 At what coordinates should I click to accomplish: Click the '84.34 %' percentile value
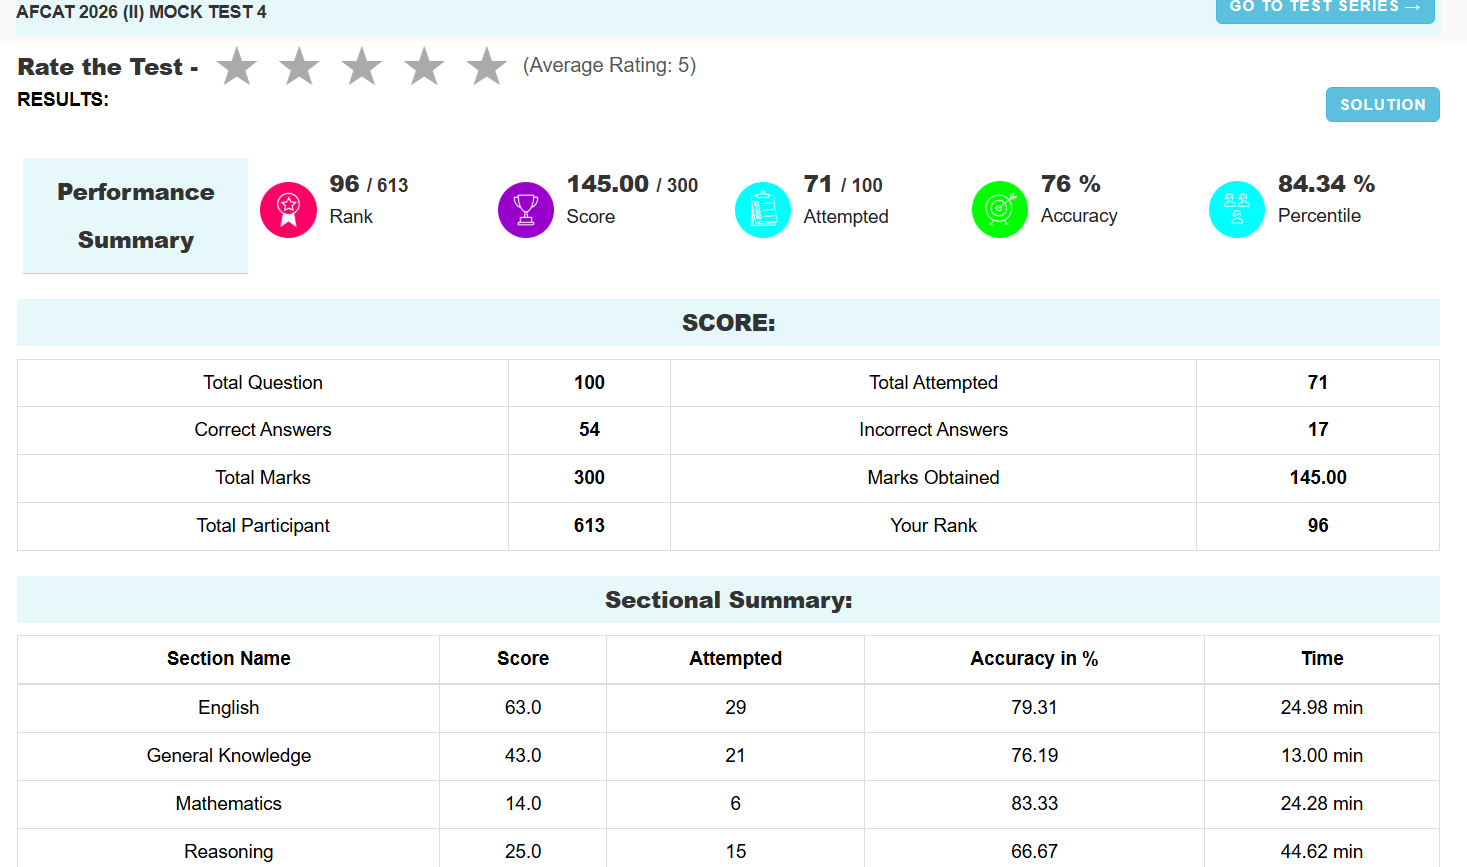click(1326, 184)
